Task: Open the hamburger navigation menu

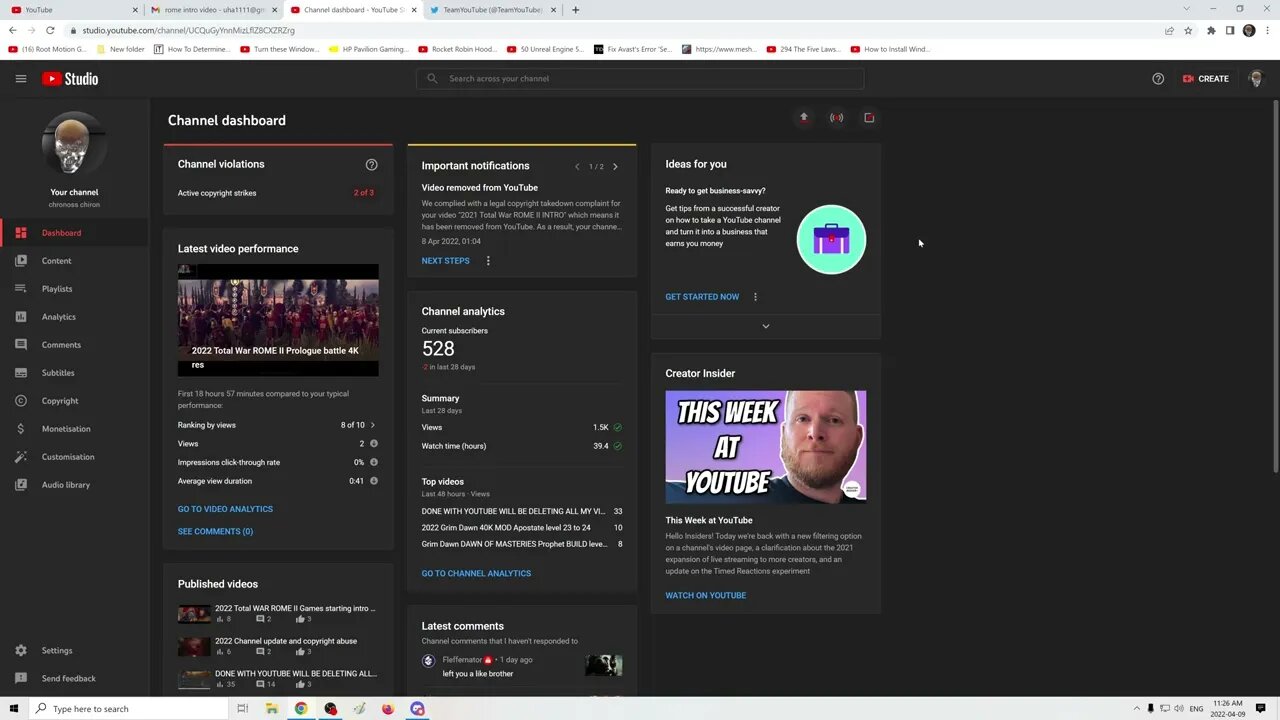Action: (20, 79)
